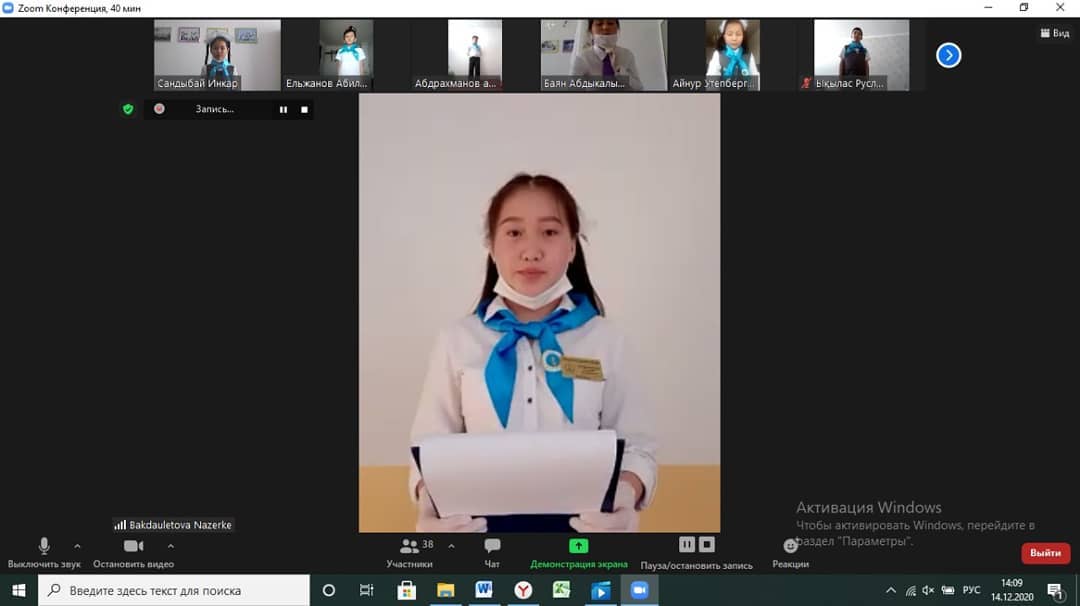The image size is (1080, 606).
Task: Open the green map app on taskbar
Action: point(561,590)
